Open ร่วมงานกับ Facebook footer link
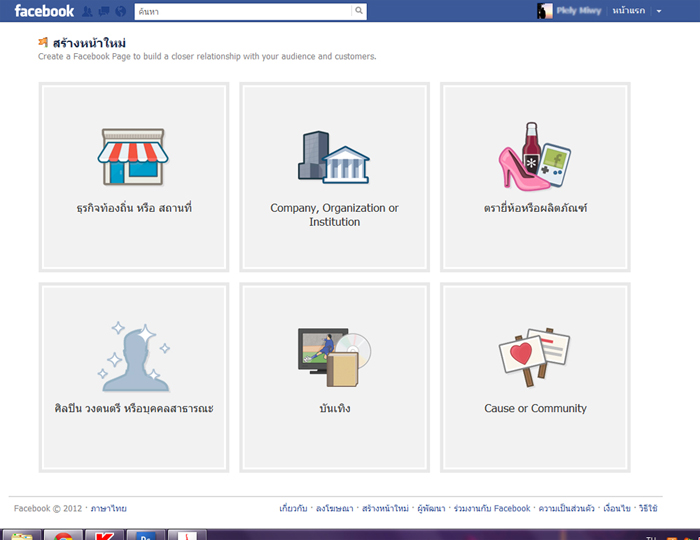Screen dimensions: 700x540 pyautogui.click(x=492, y=508)
